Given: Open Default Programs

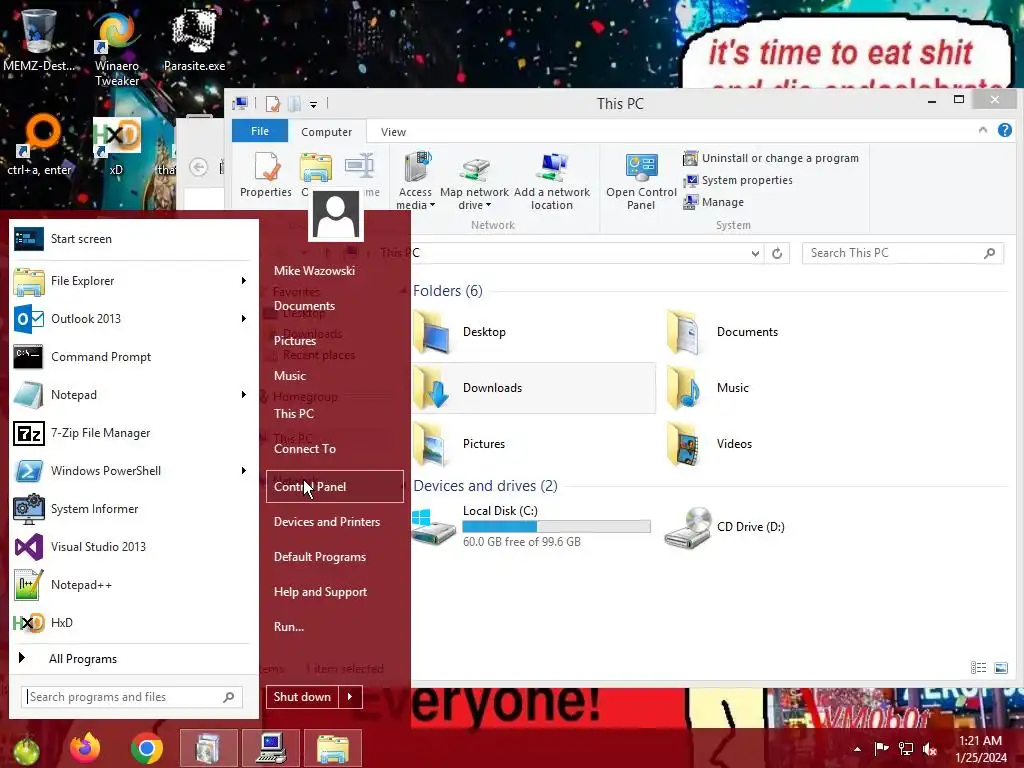Looking at the screenshot, I should pos(319,557).
